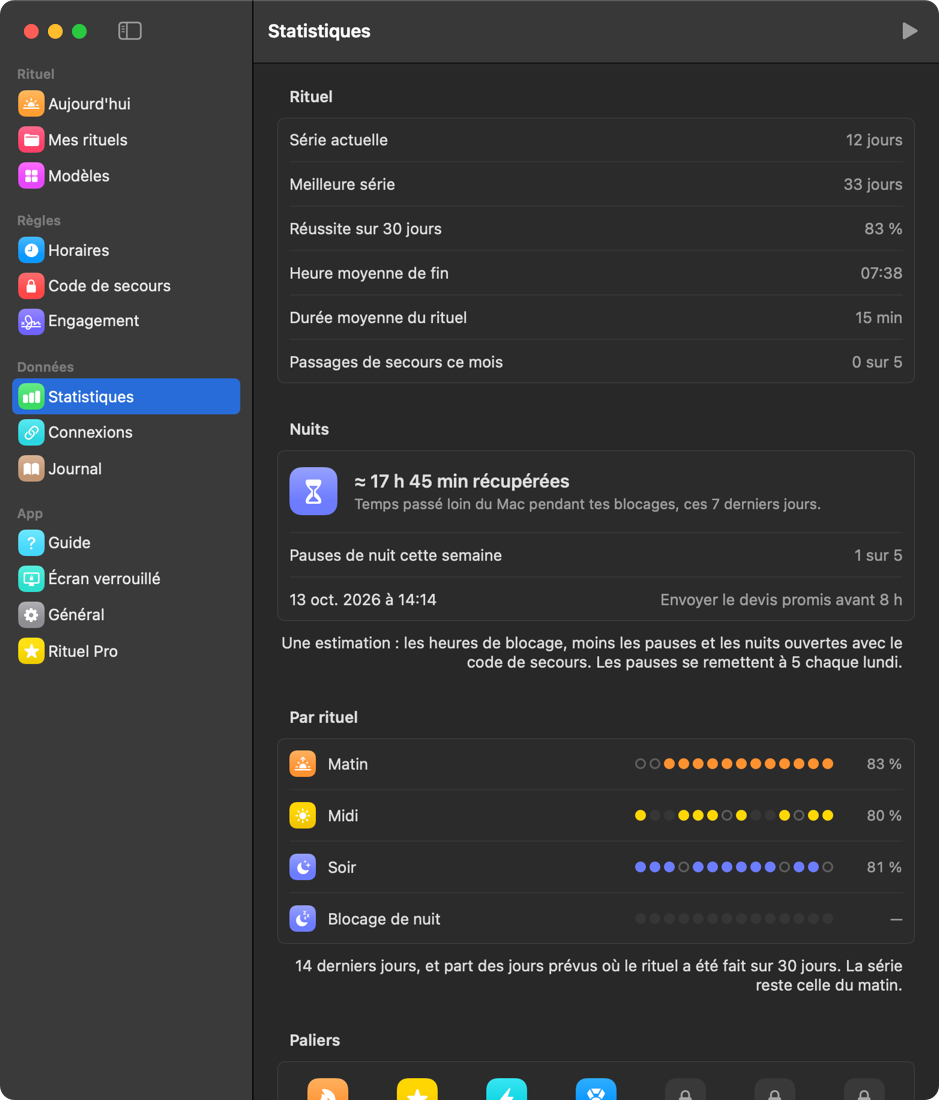Click the Matin orange dots streak row
The height and width of the screenshot is (1100, 939).
[x=734, y=764]
